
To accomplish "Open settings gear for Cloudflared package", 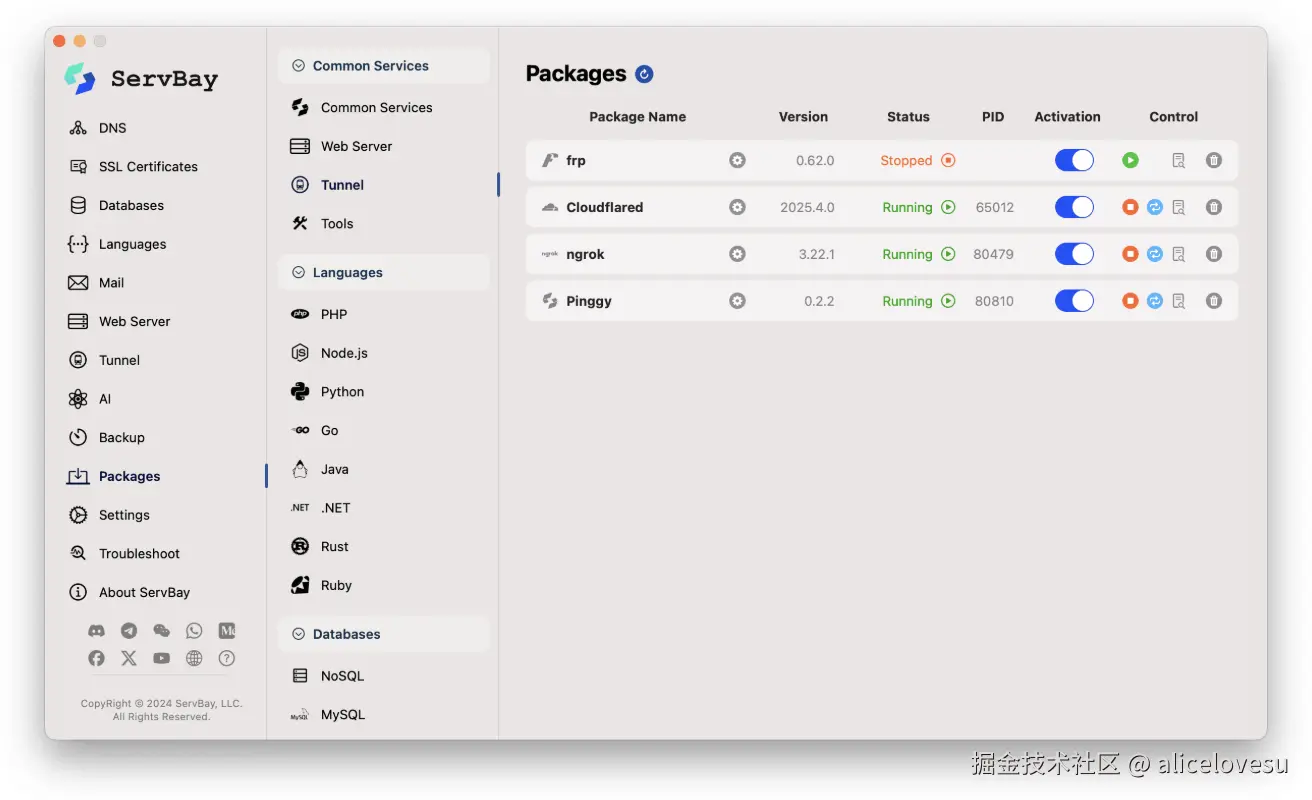I will (x=737, y=207).
